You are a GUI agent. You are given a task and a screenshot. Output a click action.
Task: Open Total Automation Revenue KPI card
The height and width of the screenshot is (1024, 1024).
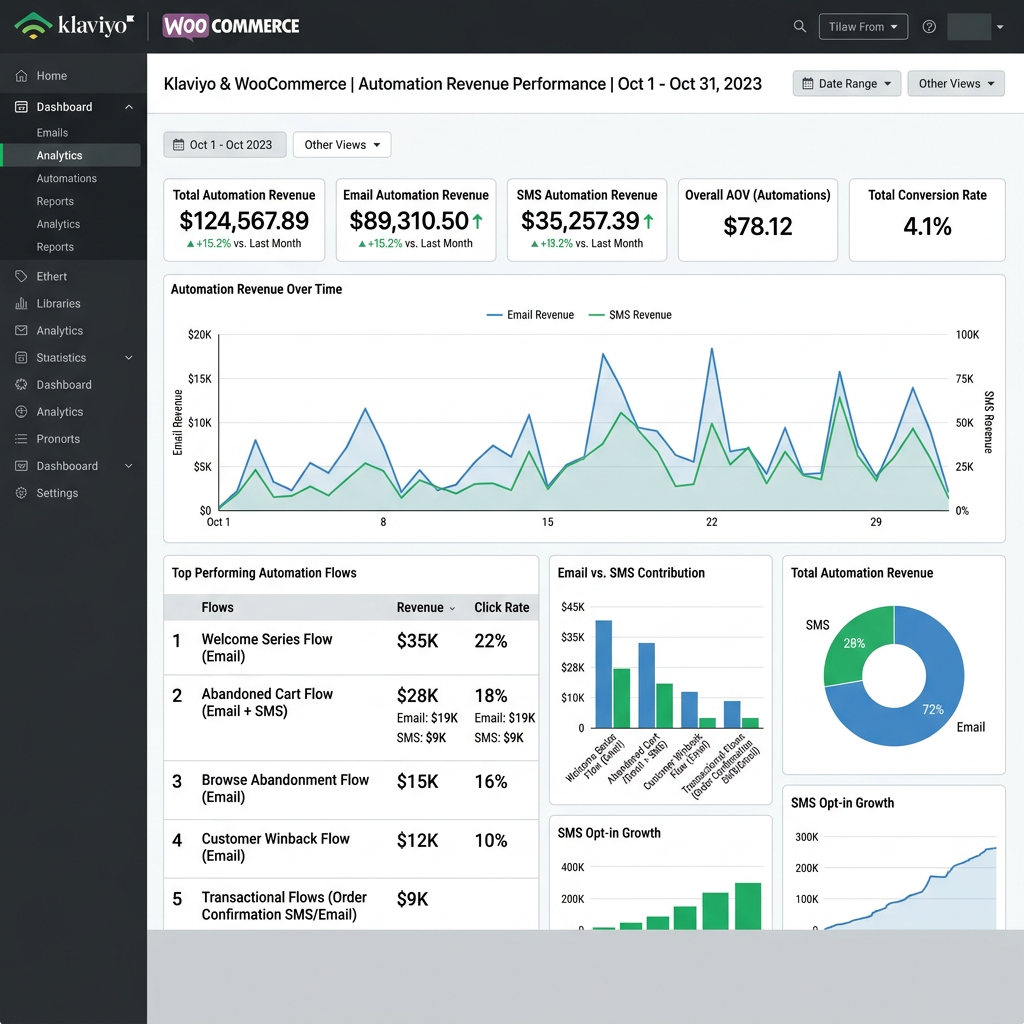[244, 220]
